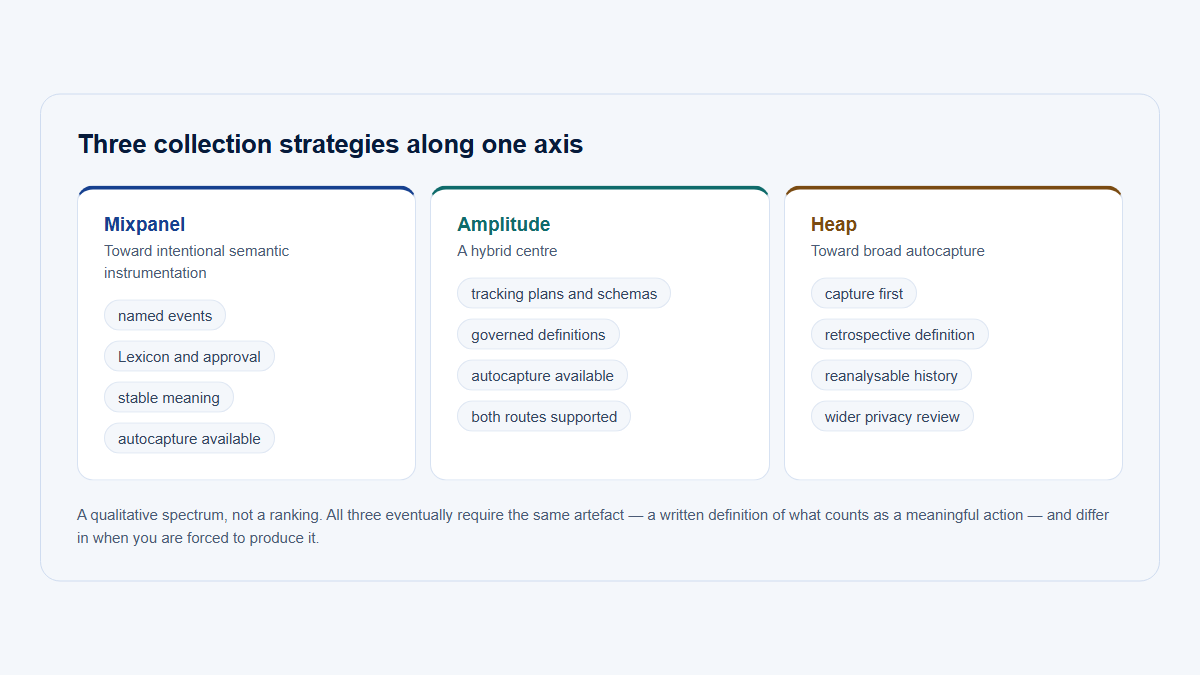Click 'Toward intentional semantic instrumentation' subtitle
The image size is (1200, 675).
[197, 262]
